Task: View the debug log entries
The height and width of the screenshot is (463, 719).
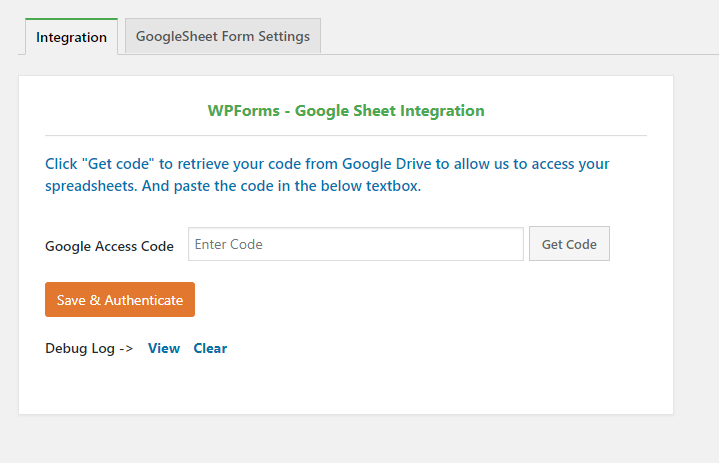Action: 164,348
